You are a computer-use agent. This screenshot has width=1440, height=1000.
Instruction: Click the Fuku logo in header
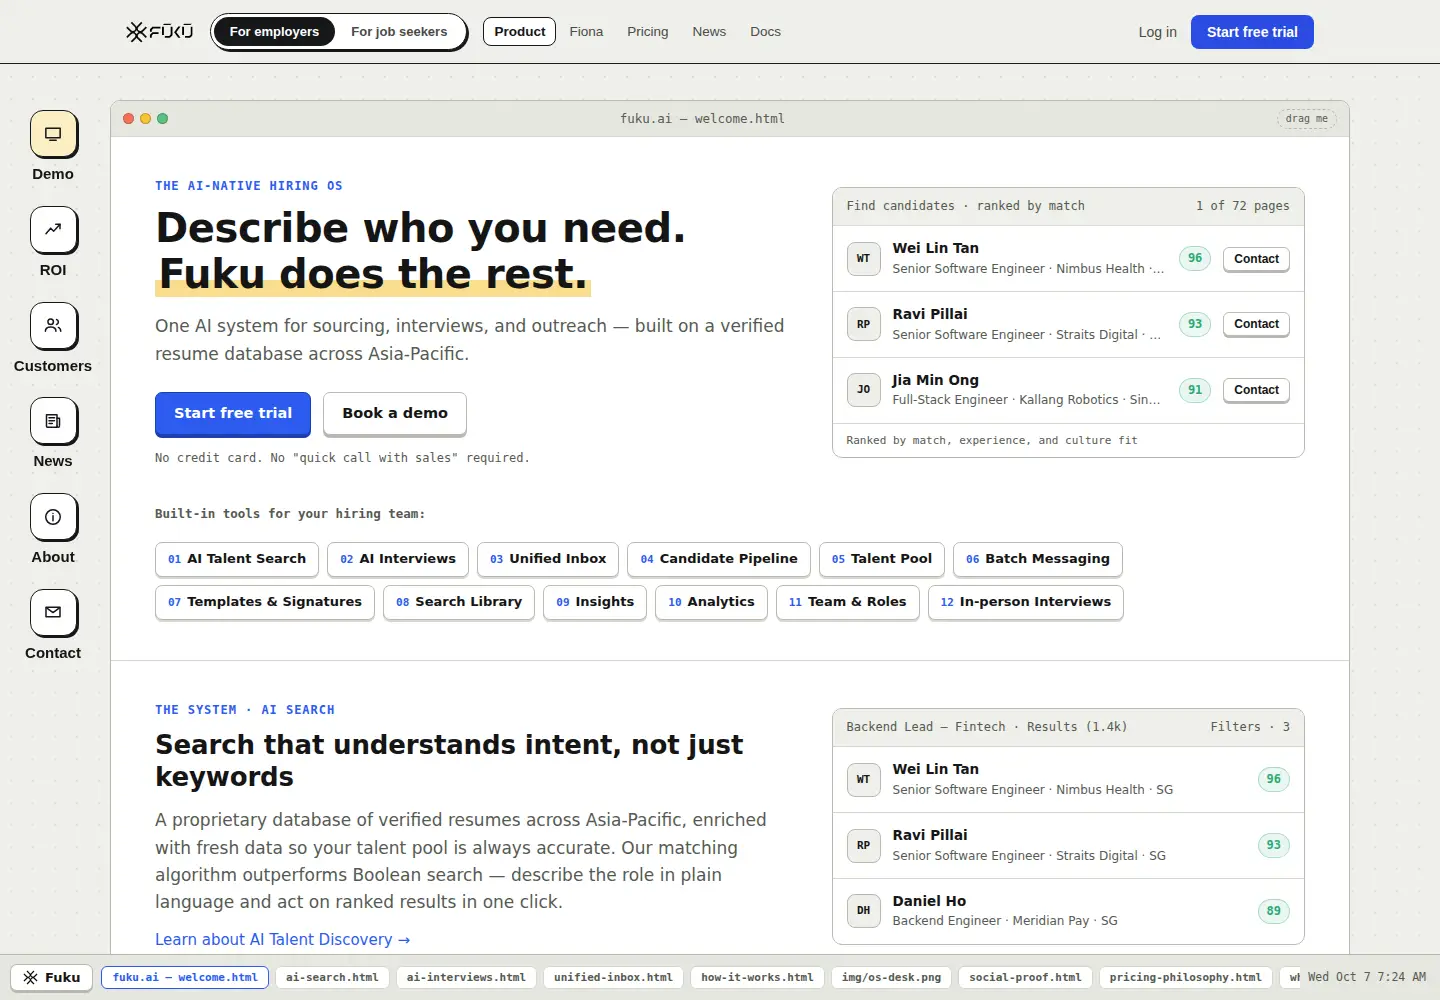pos(160,32)
